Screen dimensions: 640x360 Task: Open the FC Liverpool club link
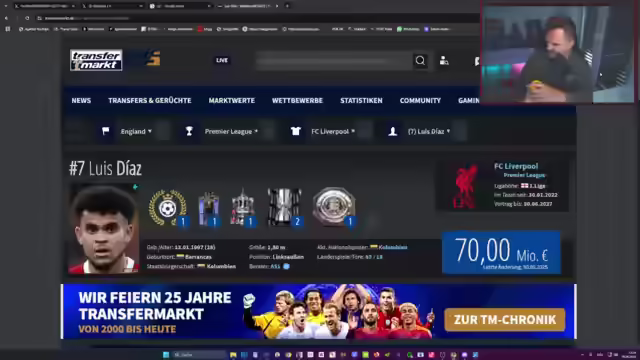516,166
